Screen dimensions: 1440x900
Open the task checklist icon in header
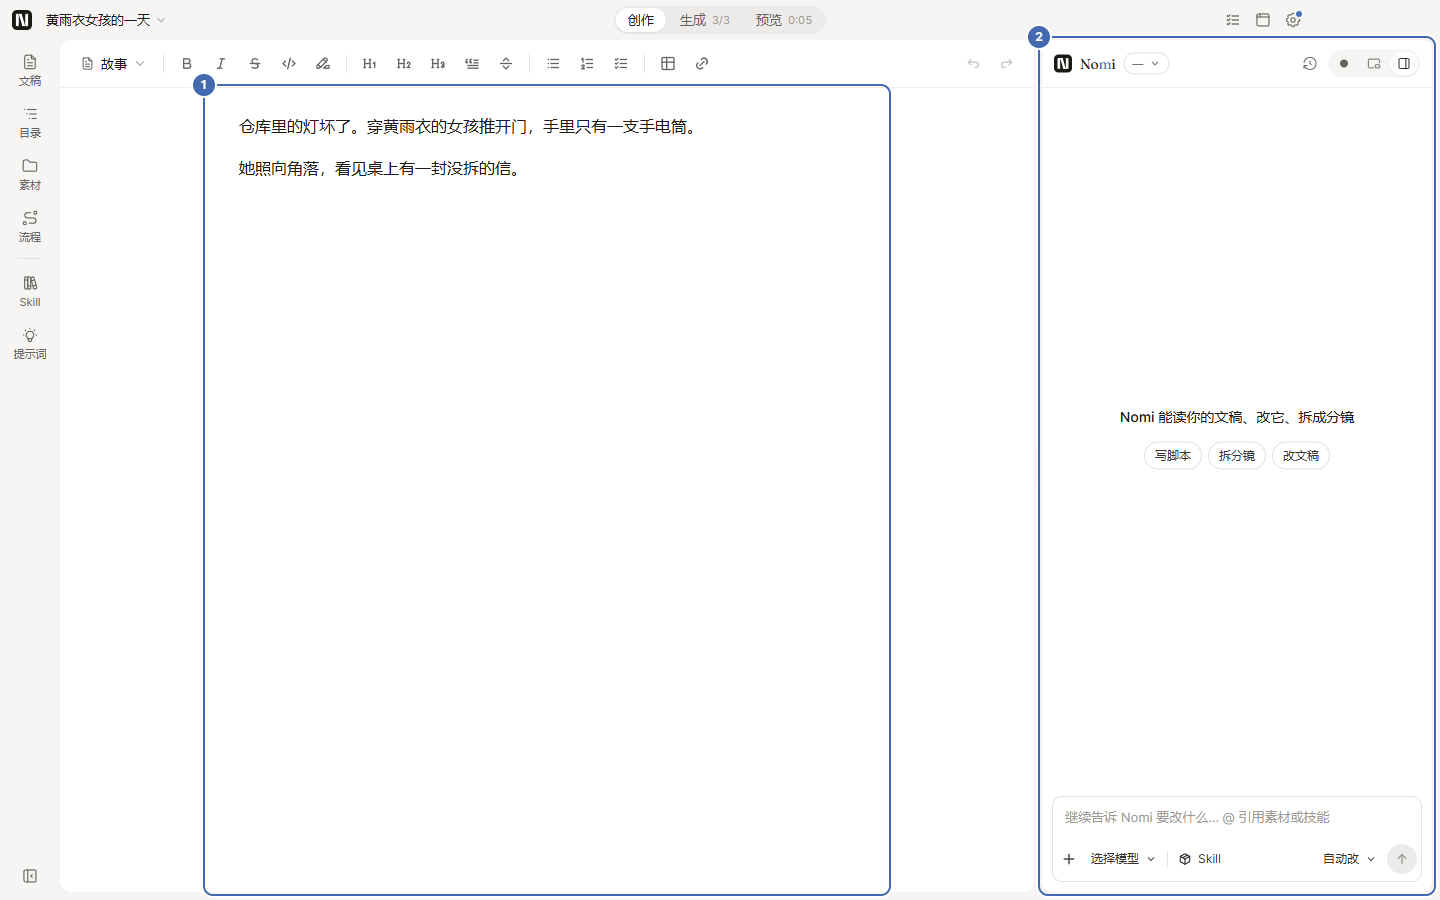(x=1233, y=20)
